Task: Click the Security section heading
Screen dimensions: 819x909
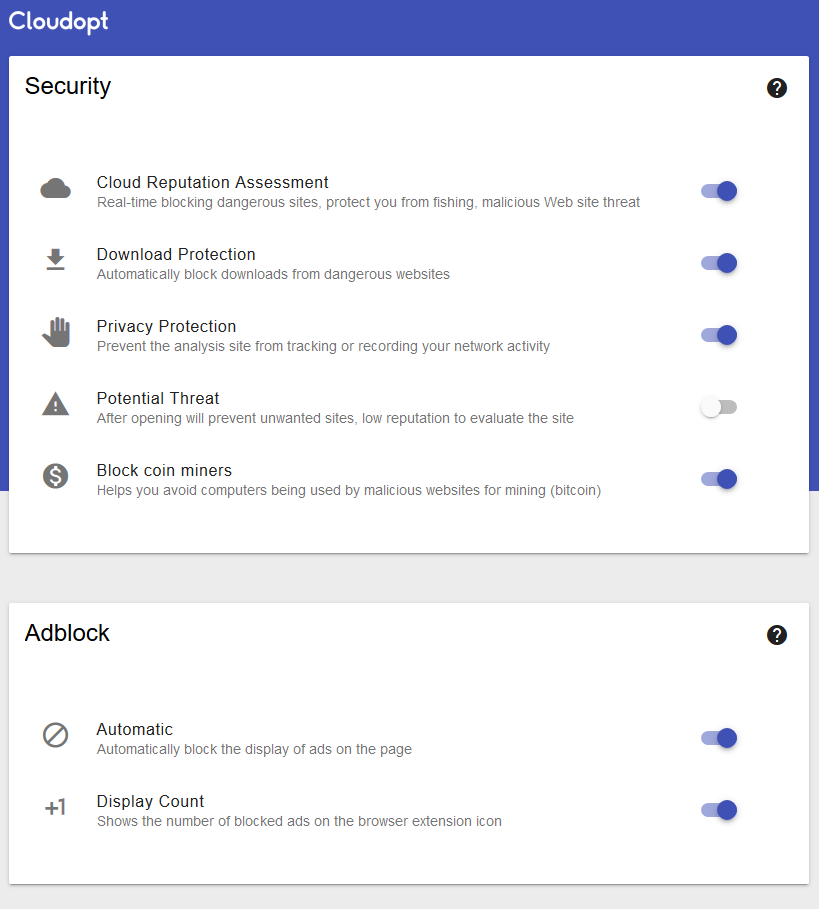Action: [x=68, y=86]
